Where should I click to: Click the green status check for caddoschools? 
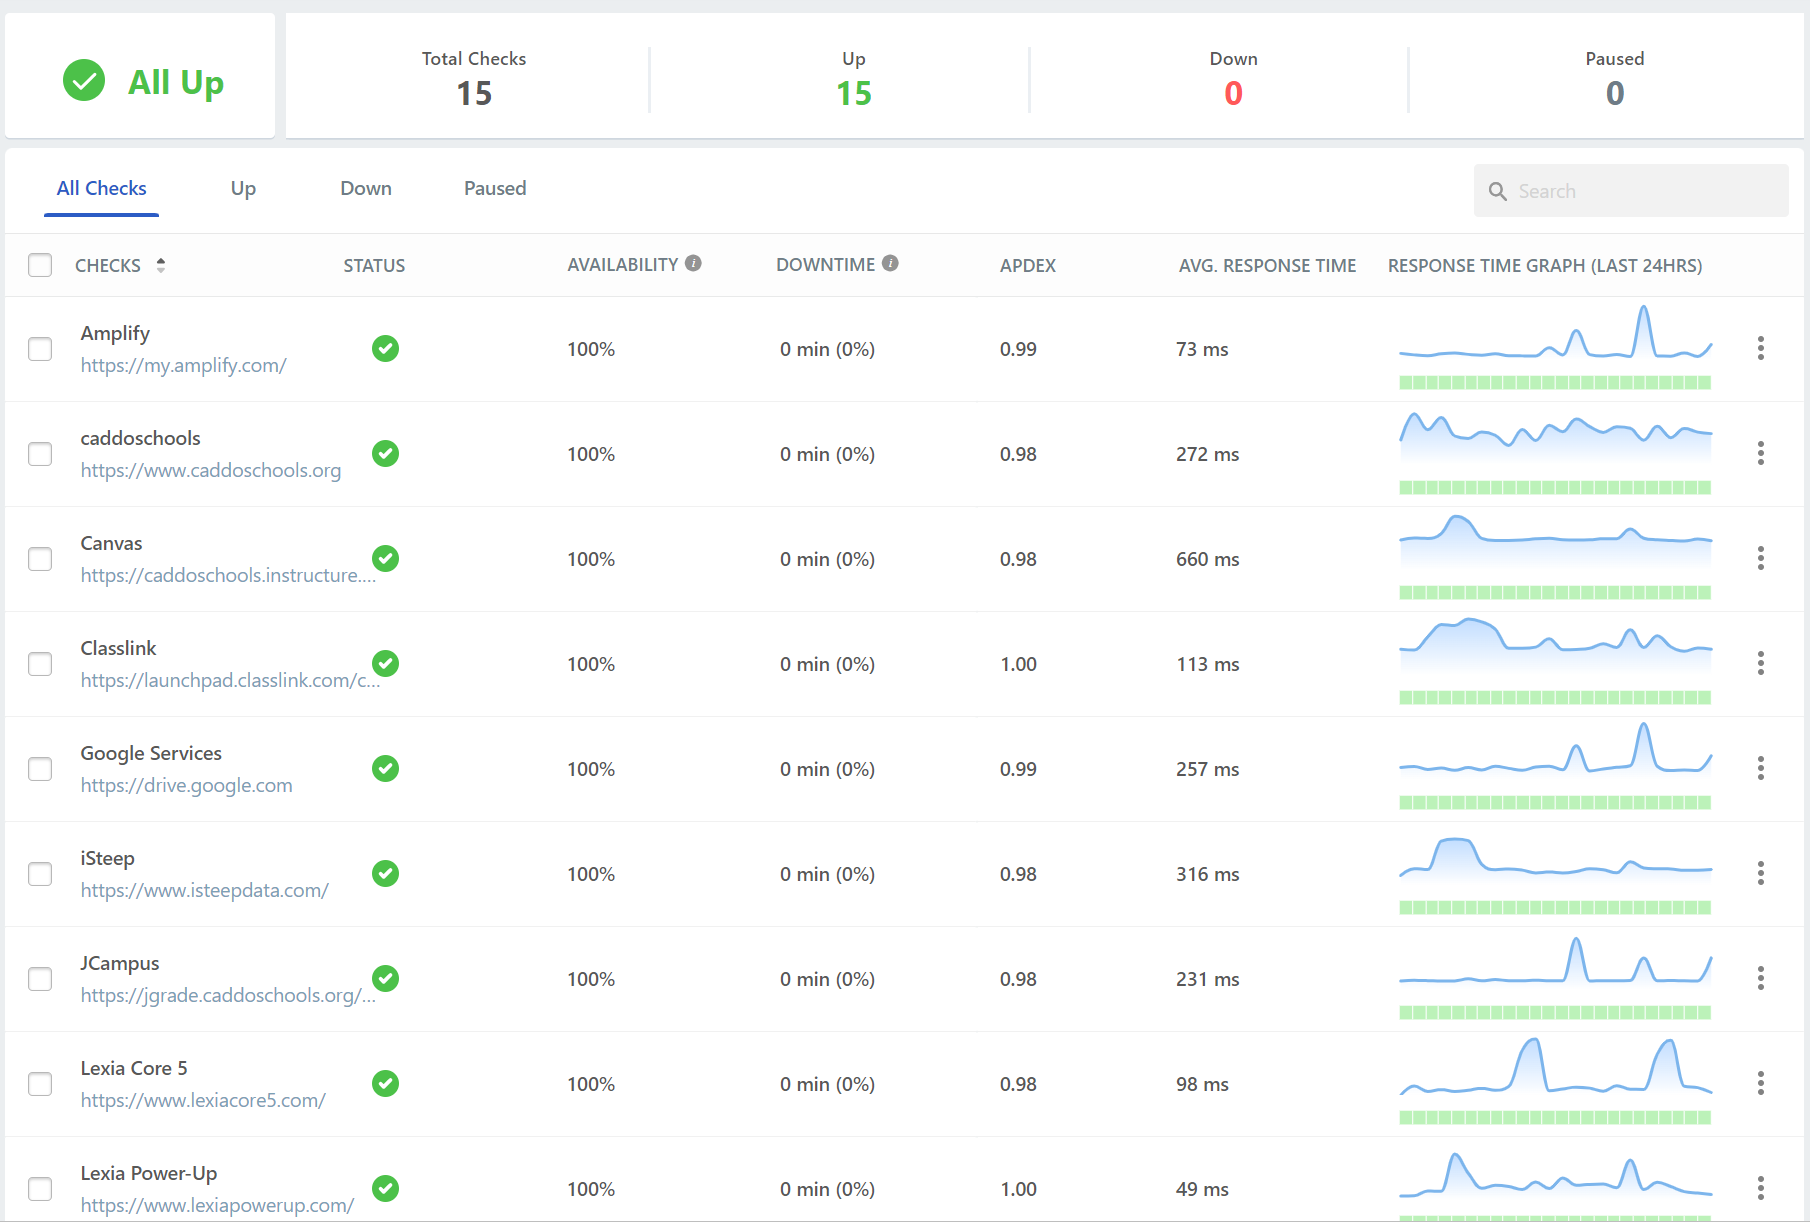click(385, 453)
